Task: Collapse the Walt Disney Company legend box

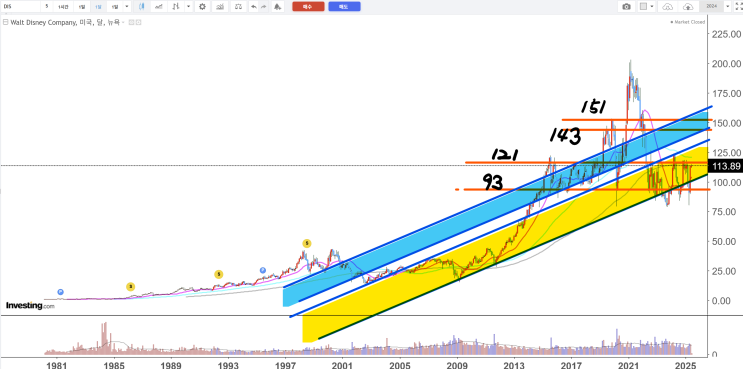Action: point(5,22)
